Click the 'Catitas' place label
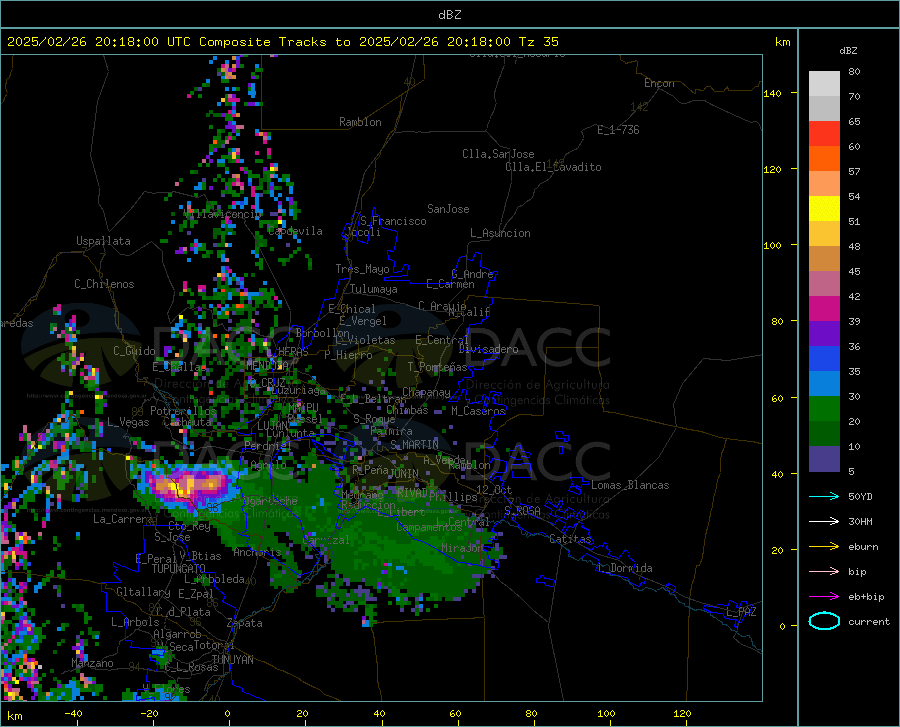This screenshot has width=900, height=727. coord(570,539)
